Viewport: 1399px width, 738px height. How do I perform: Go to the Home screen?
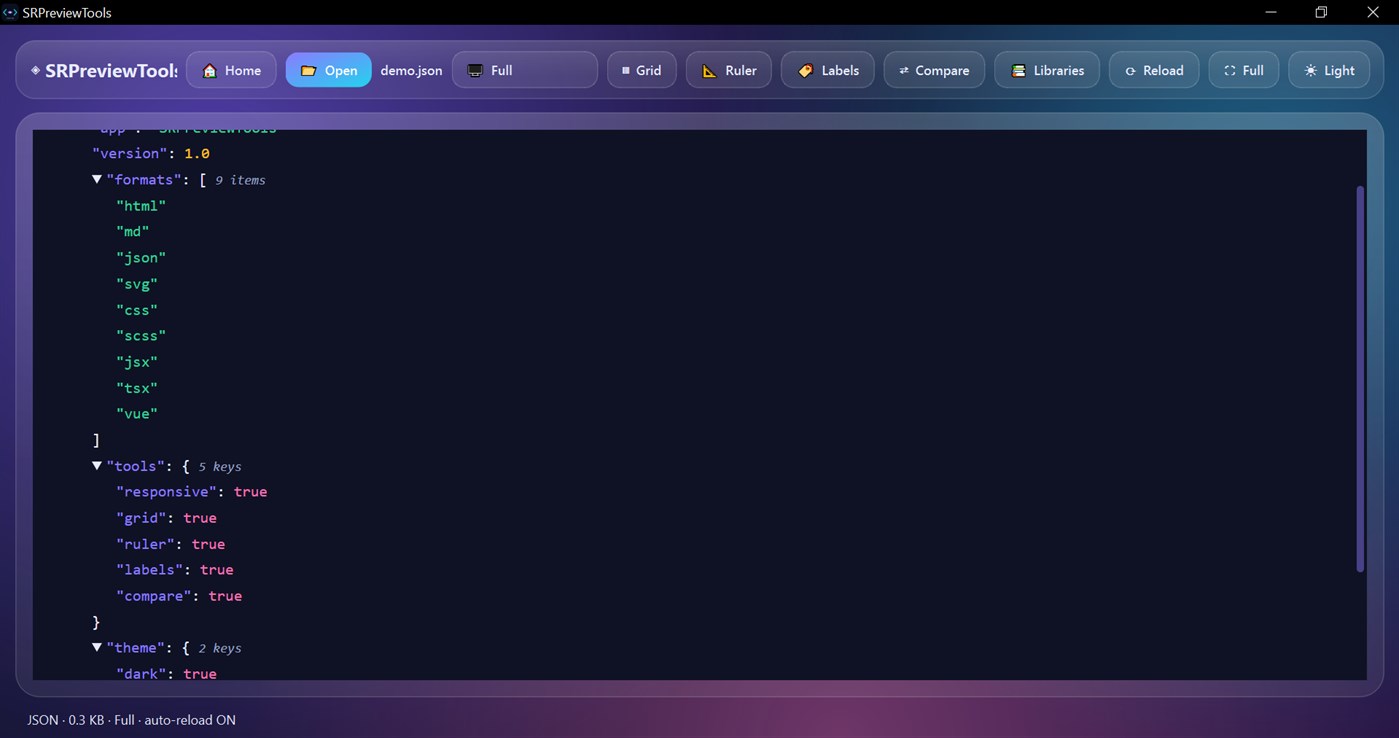coord(231,70)
